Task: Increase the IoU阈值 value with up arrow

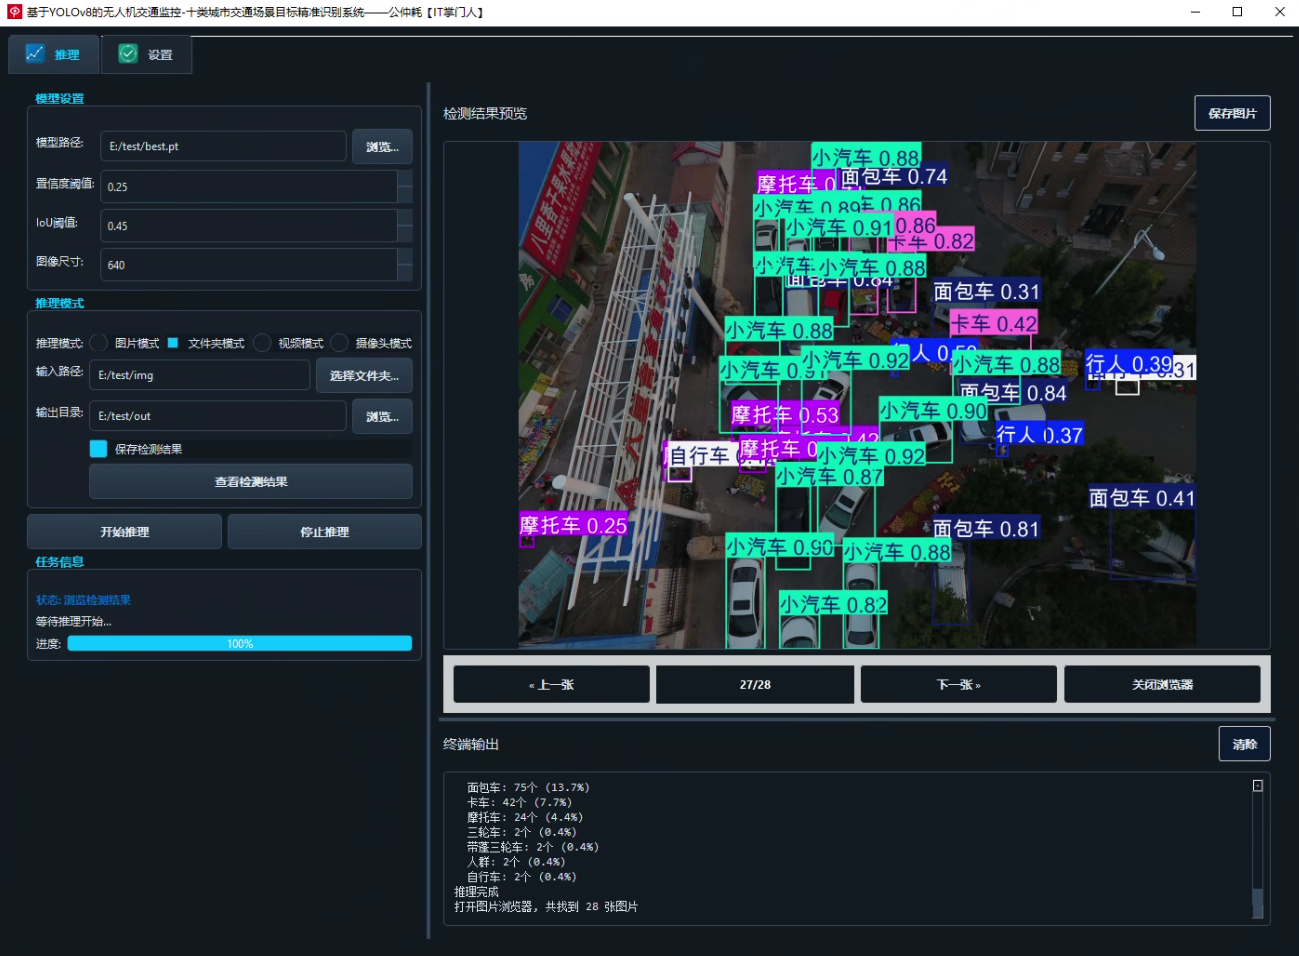Action: tap(404, 218)
